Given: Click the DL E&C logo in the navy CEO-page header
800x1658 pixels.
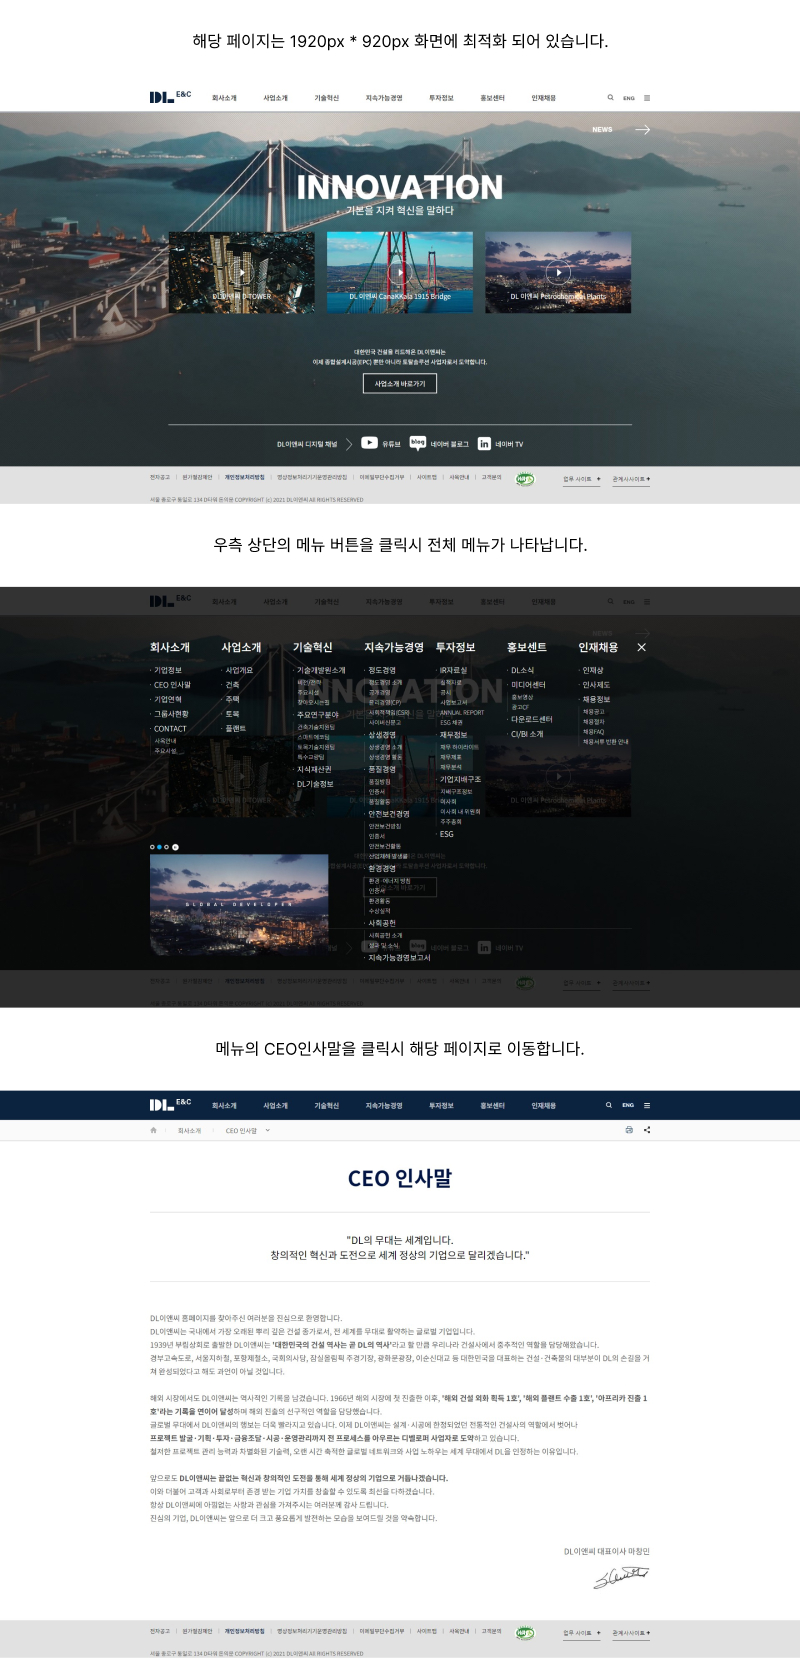Looking at the screenshot, I should (170, 1104).
